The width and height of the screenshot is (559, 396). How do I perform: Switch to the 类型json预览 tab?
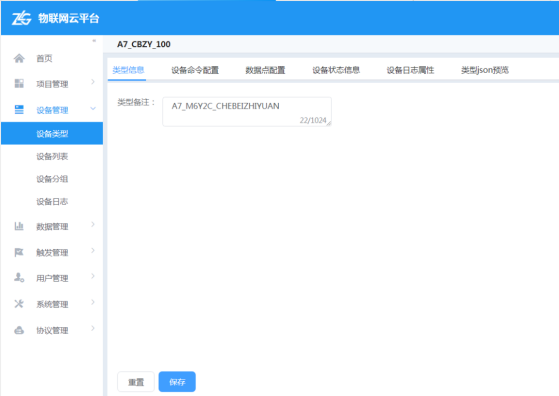(x=485, y=70)
